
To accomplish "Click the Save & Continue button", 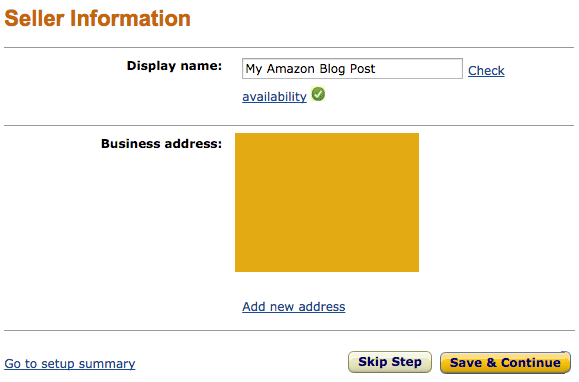I will tap(505, 363).
